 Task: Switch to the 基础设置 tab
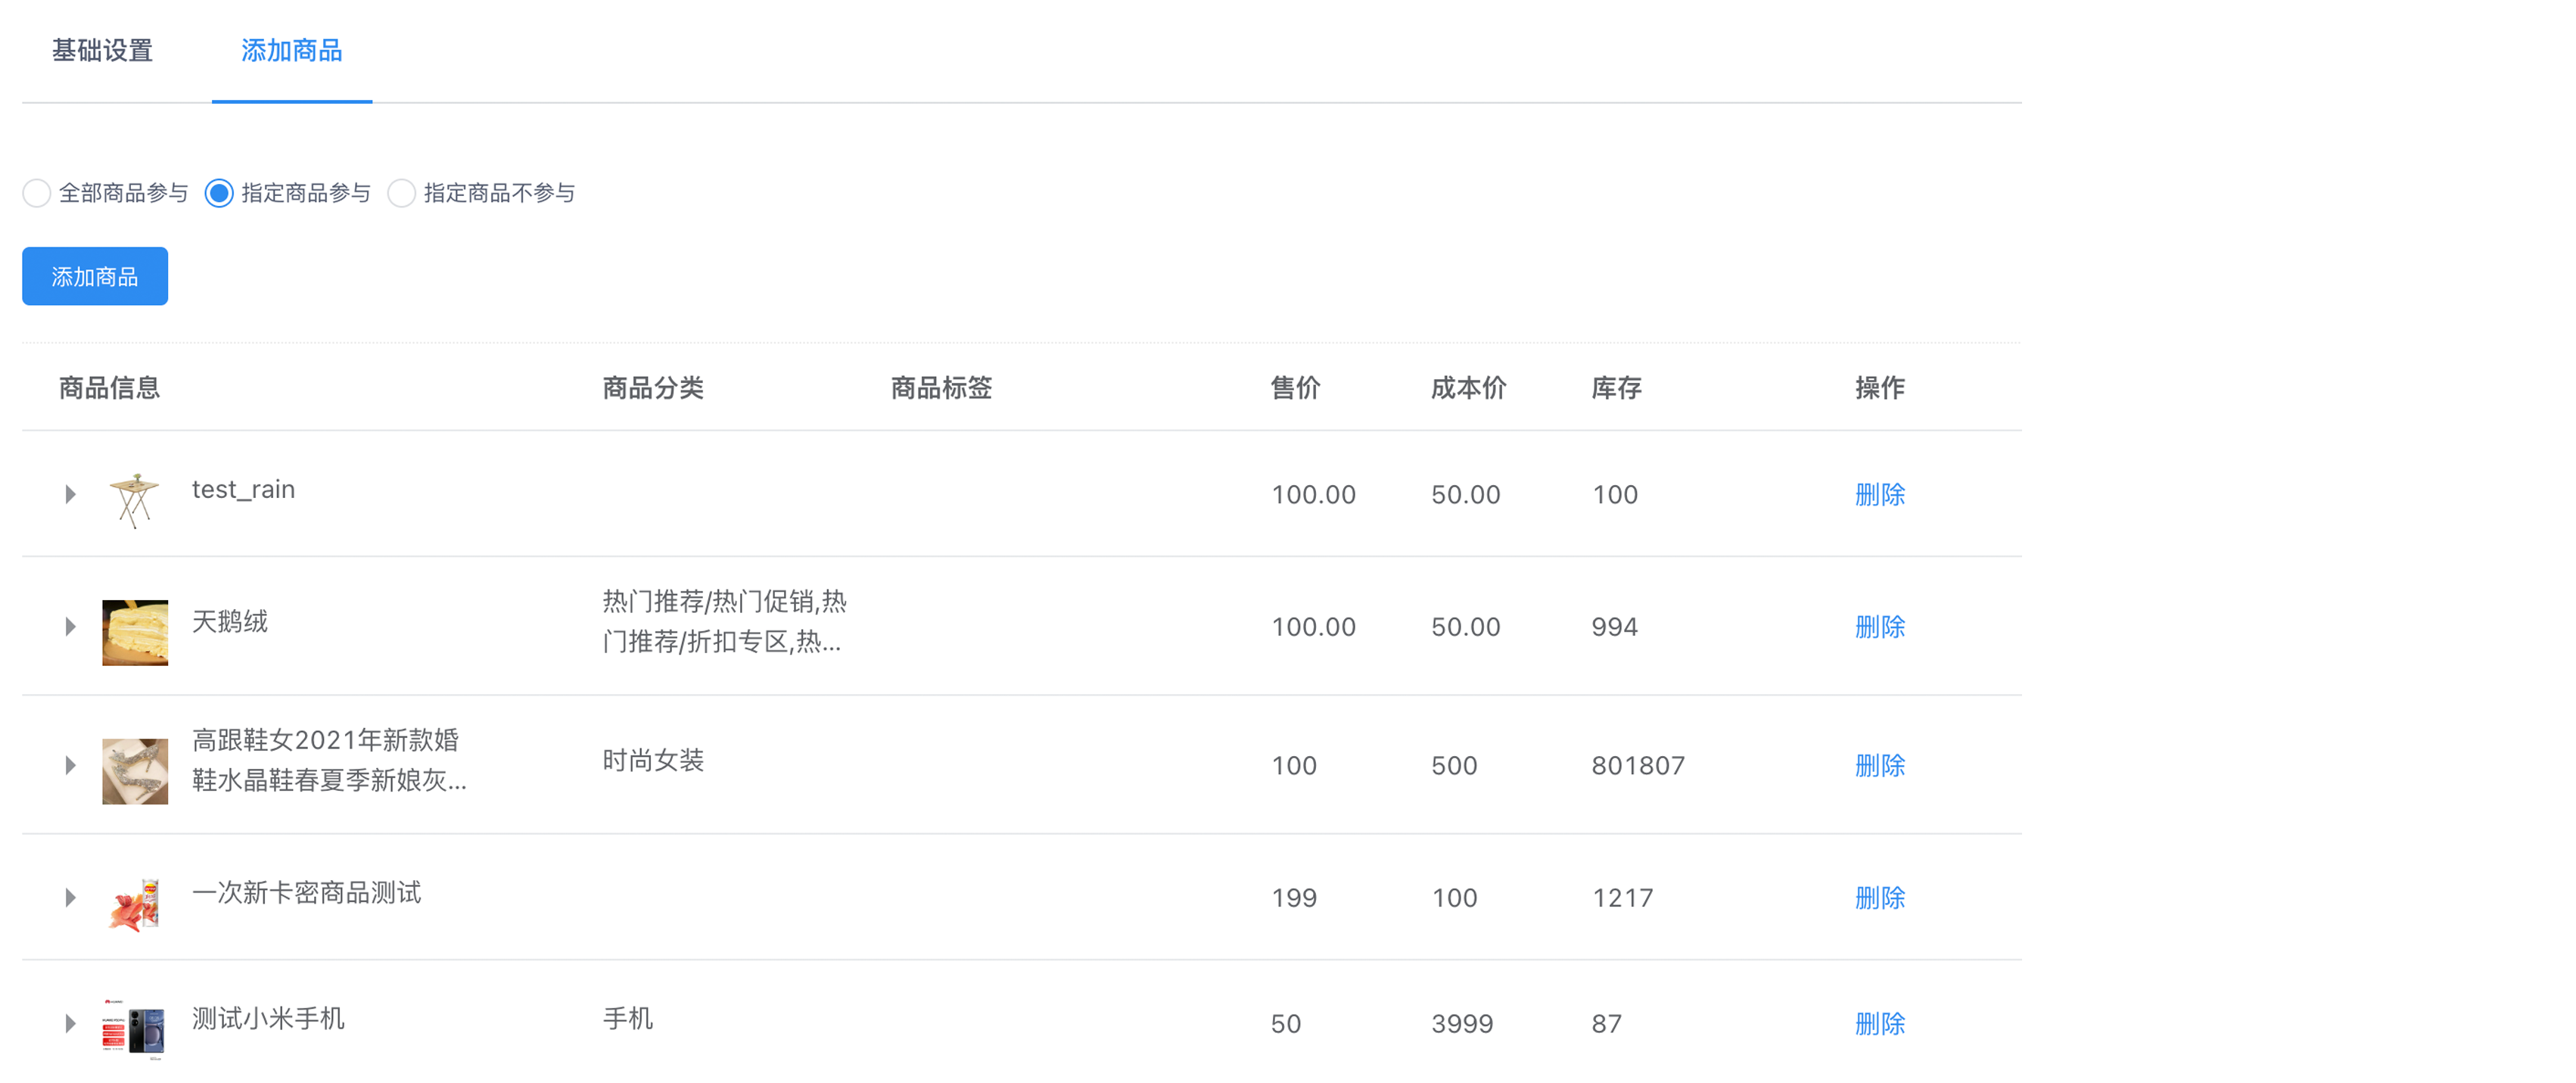coord(102,51)
